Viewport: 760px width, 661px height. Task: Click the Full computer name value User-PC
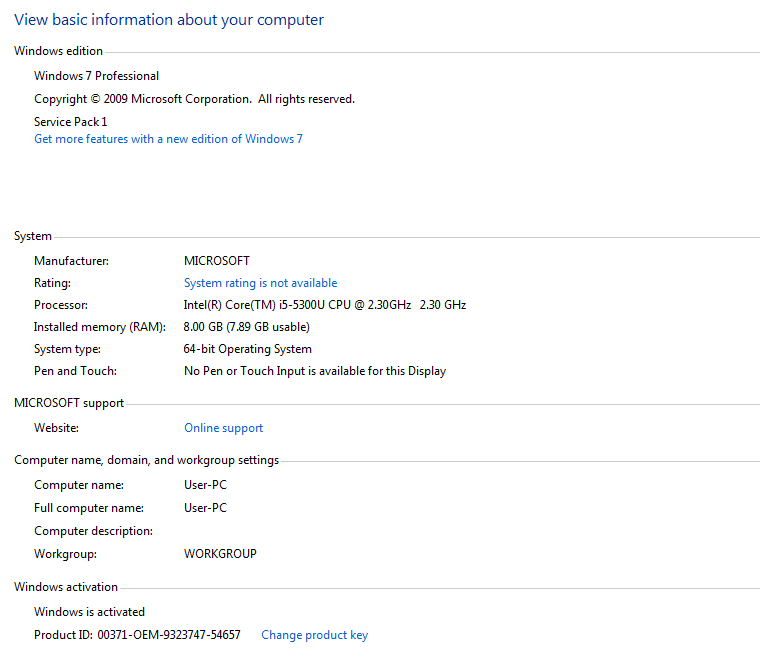[206, 508]
